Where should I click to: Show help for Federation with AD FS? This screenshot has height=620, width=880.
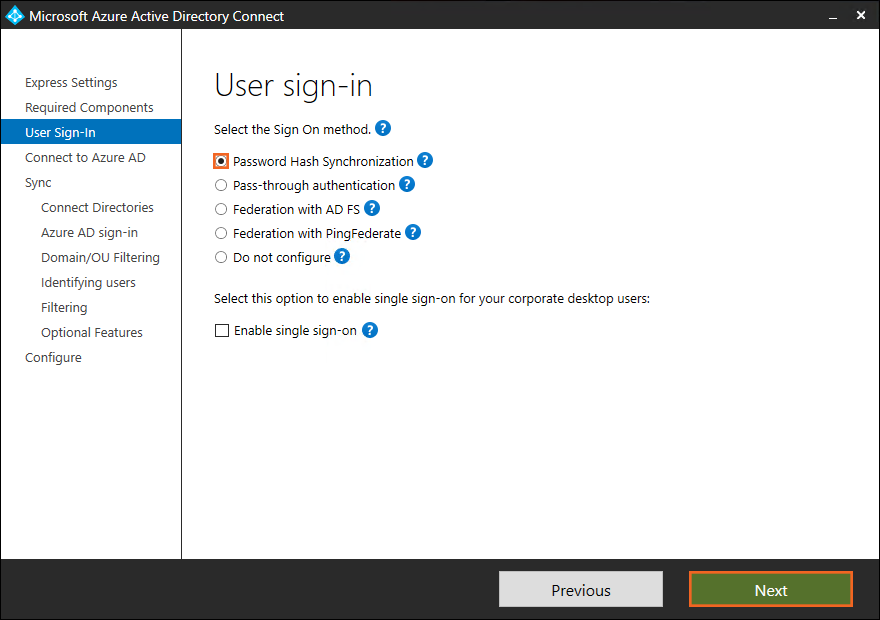coord(372,208)
